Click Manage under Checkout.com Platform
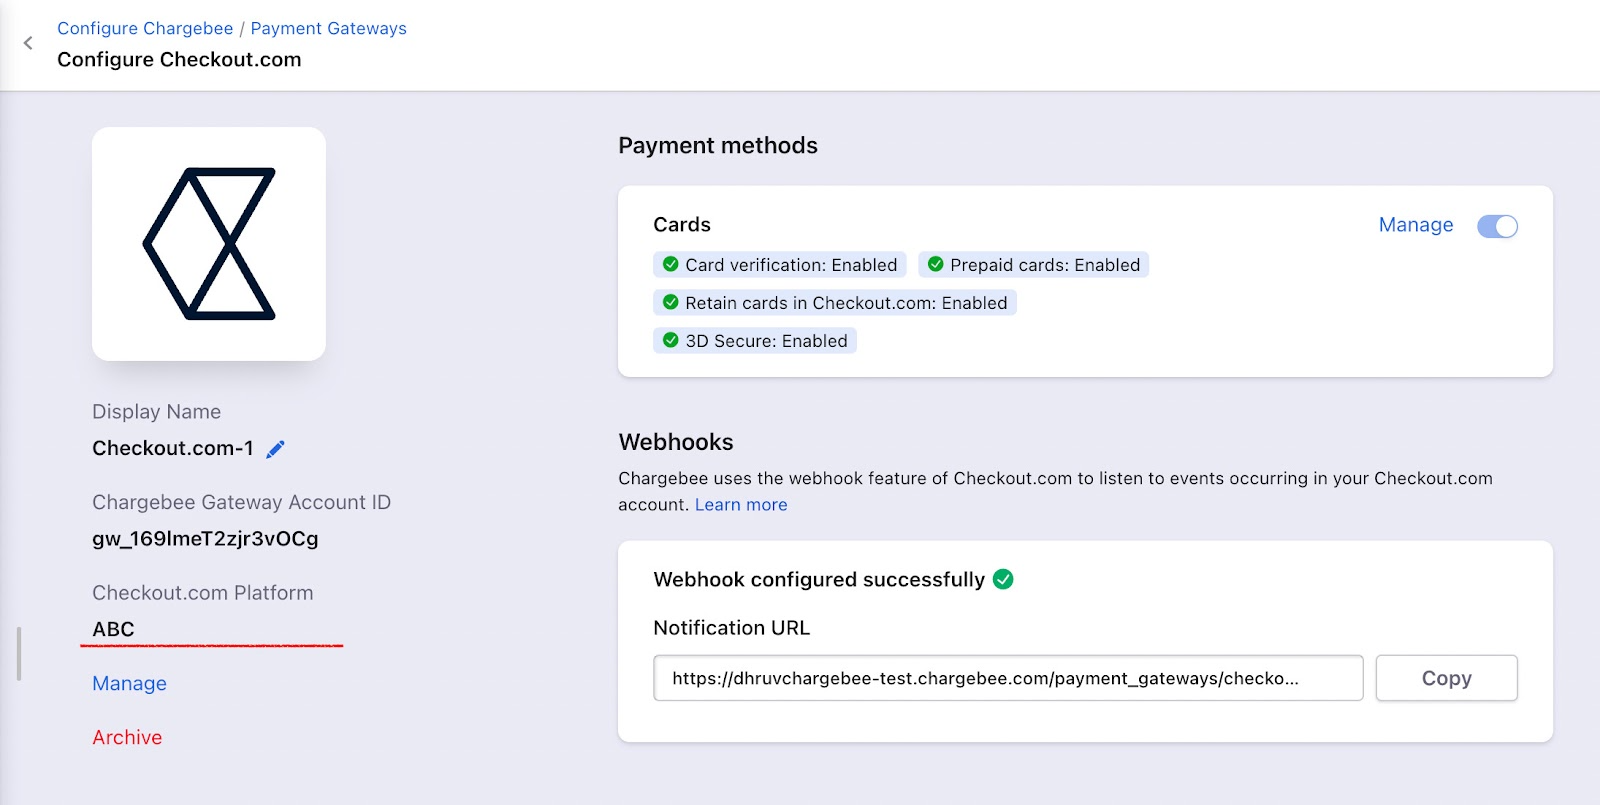 [x=129, y=684]
